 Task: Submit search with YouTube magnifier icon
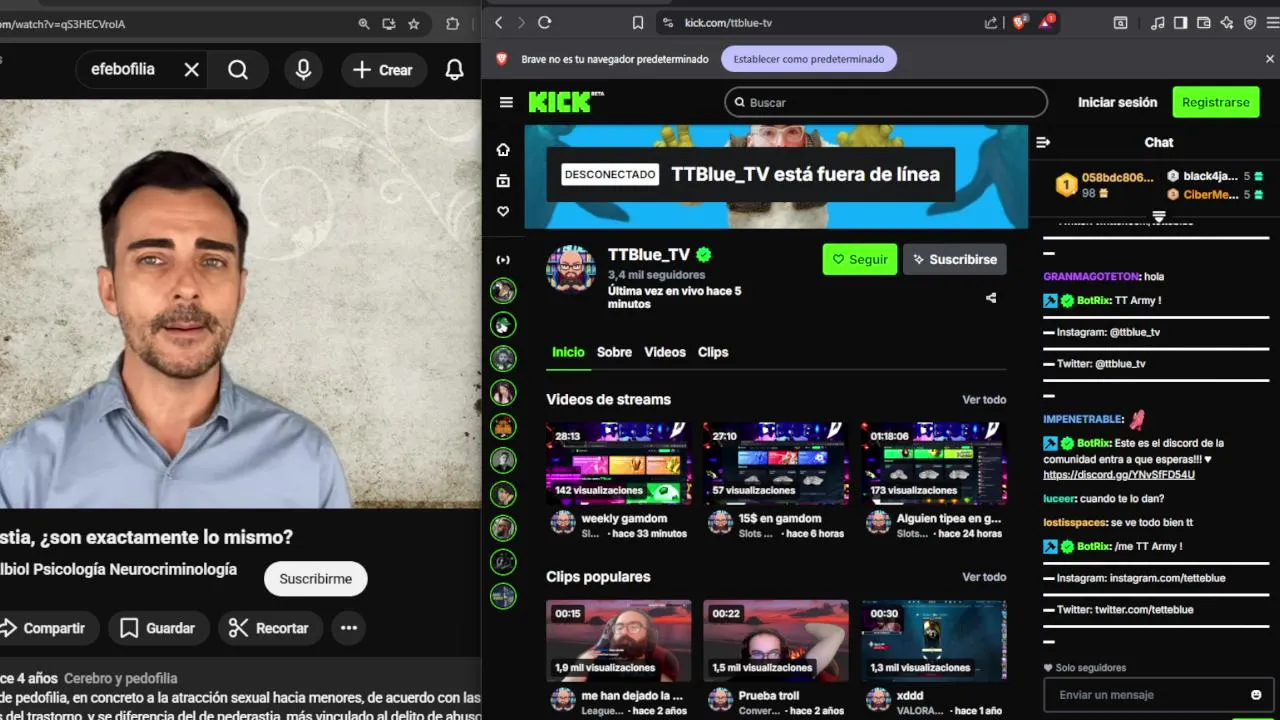[238, 70]
